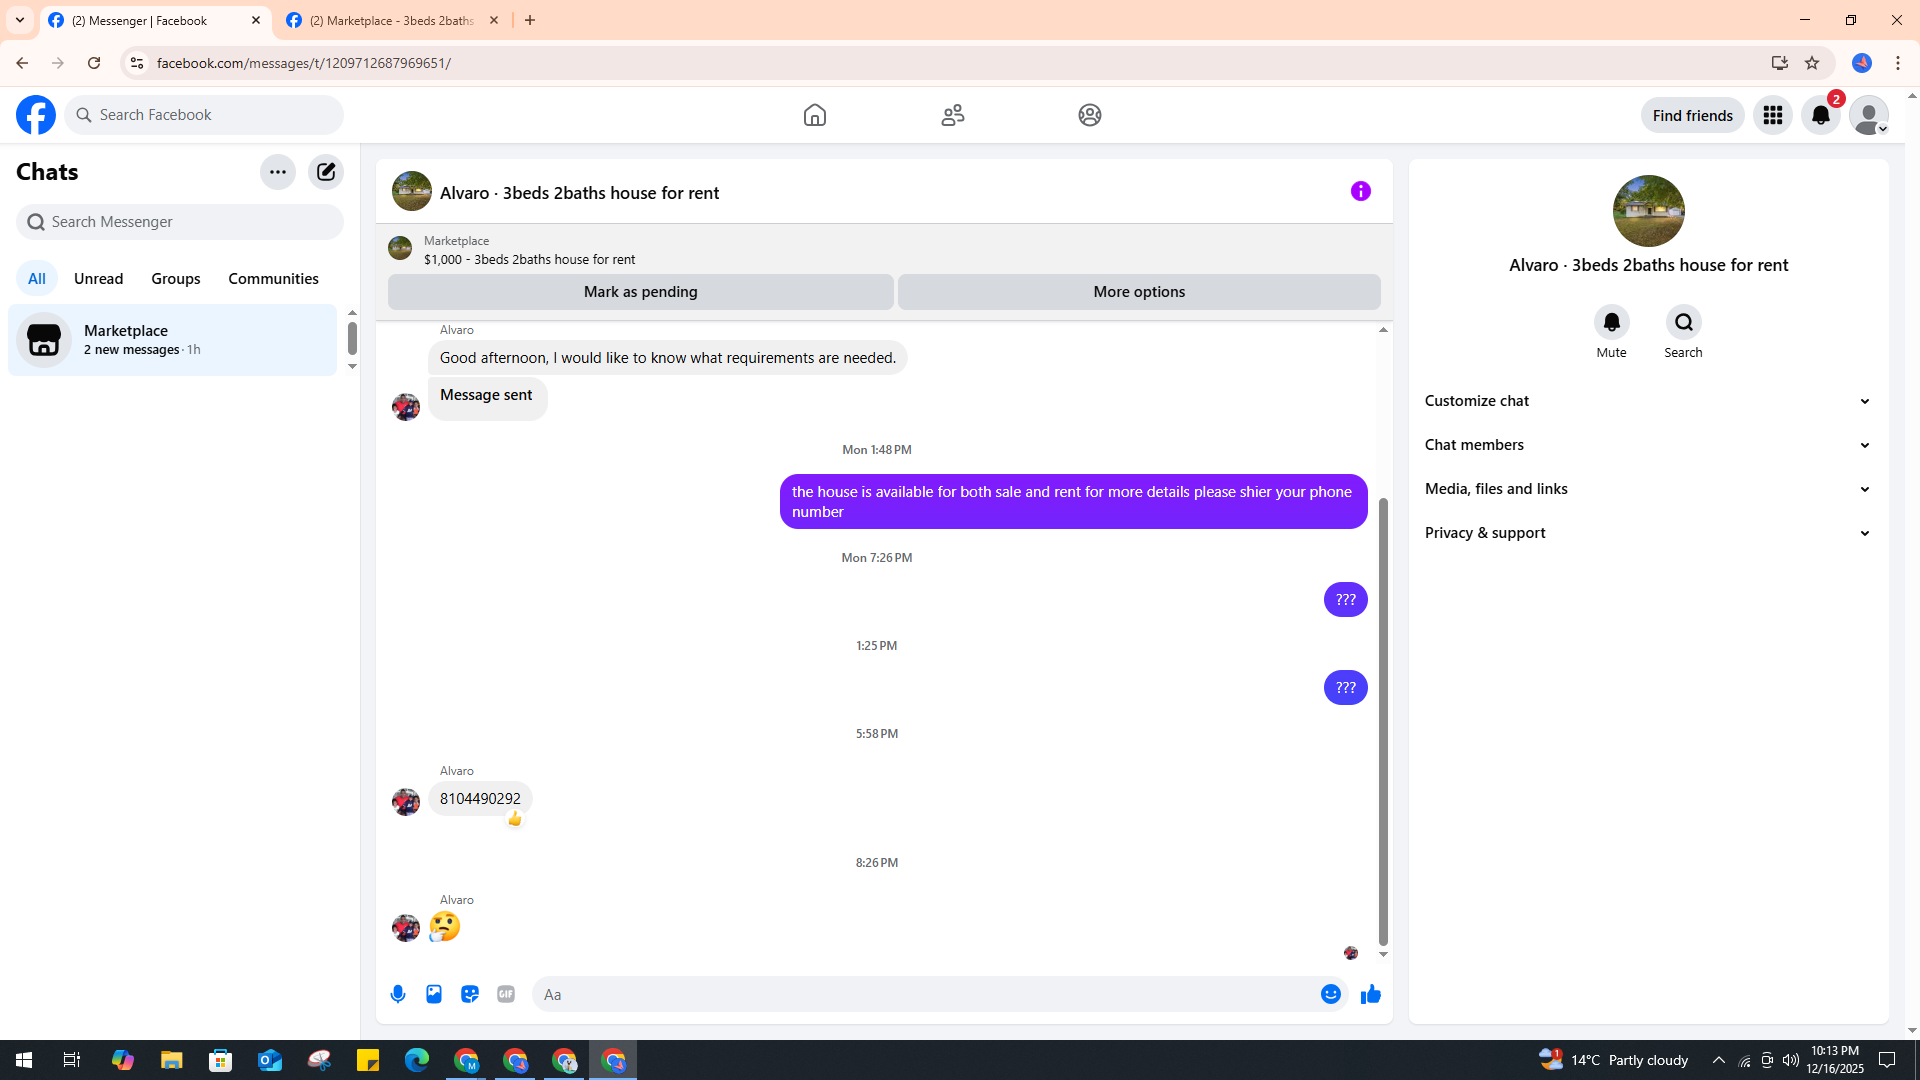This screenshot has height=1080, width=1920.
Task: Expand the Privacy & support section
Action: pyautogui.click(x=1648, y=533)
